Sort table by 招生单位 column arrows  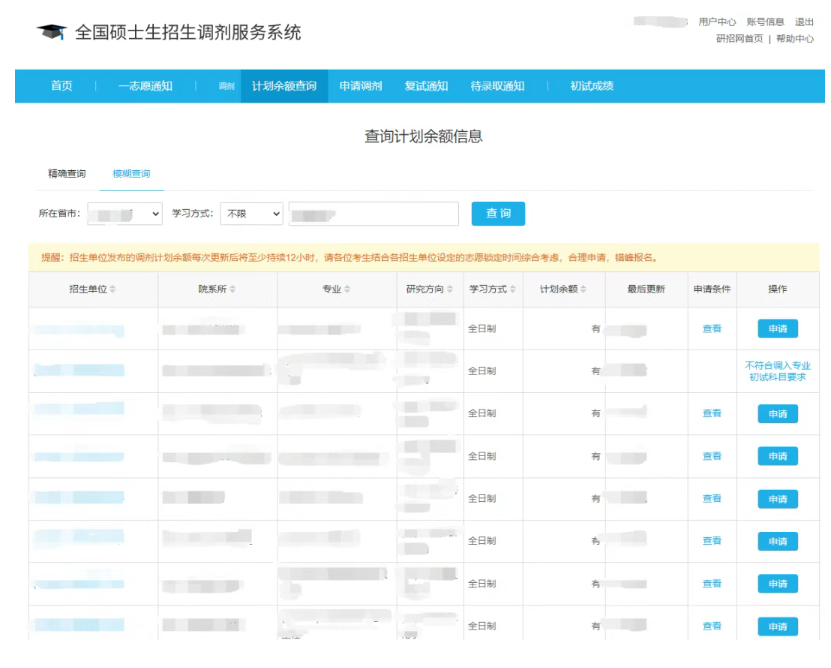coord(113,290)
